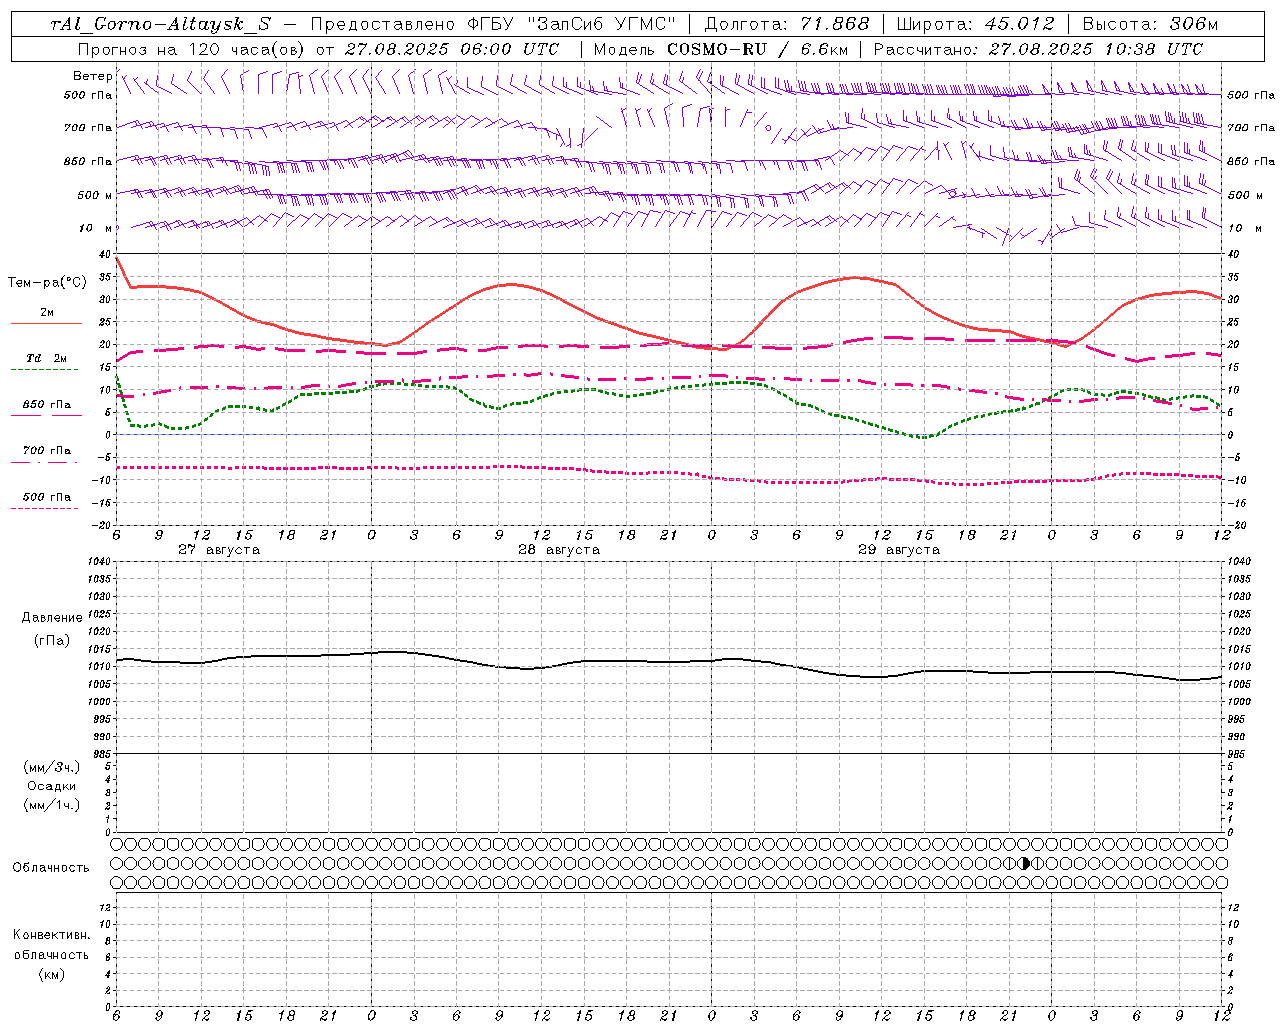Click the 28 августа date label
This screenshot has height=1024, width=1280.
559,550
